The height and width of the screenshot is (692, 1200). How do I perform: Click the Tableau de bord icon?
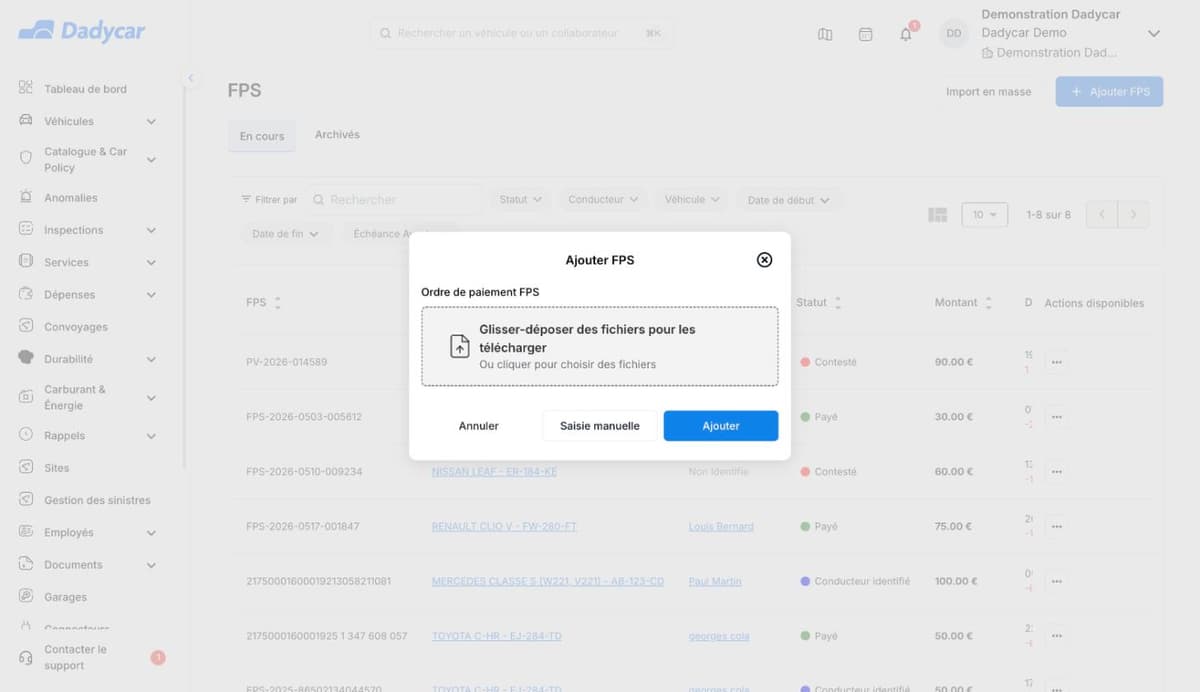[x=26, y=88]
